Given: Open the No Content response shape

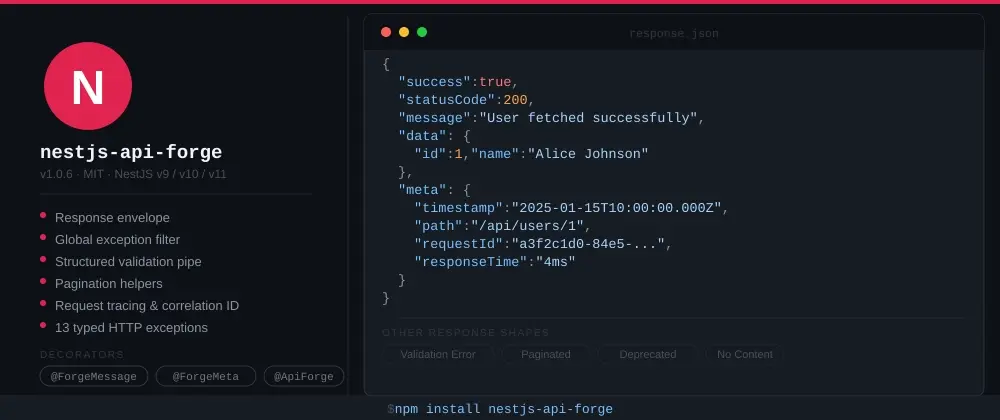Looking at the screenshot, I should coord(745,354).
